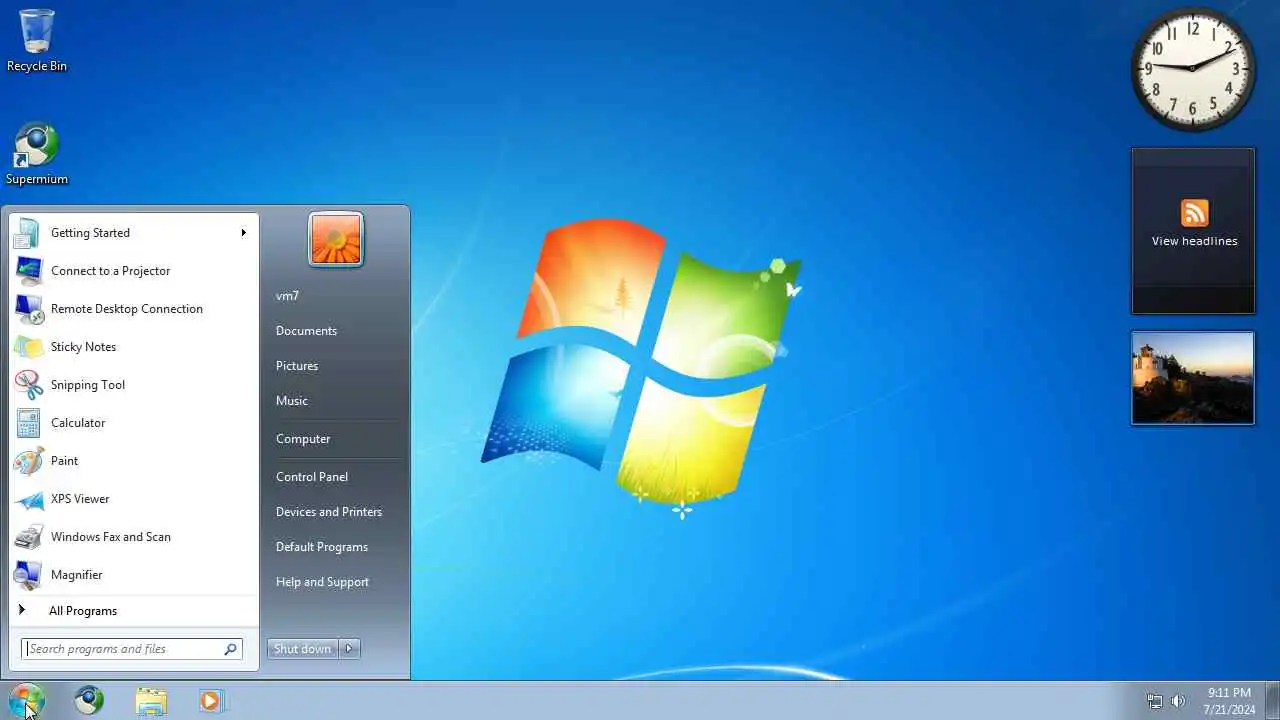Open Default Programs
The width and height of the screenshot is (1280, 720).
click(322, 547)
